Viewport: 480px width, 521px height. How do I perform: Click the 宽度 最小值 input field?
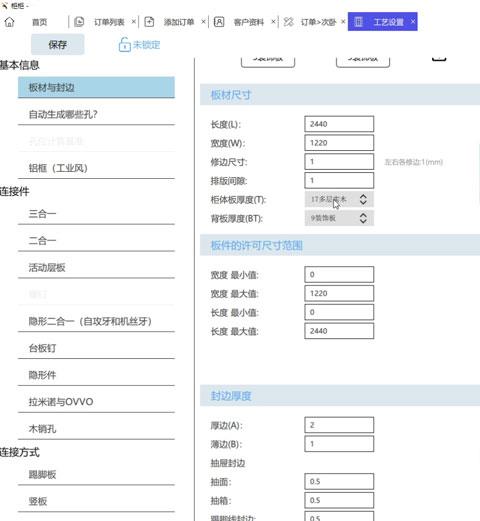click(339, 275)
